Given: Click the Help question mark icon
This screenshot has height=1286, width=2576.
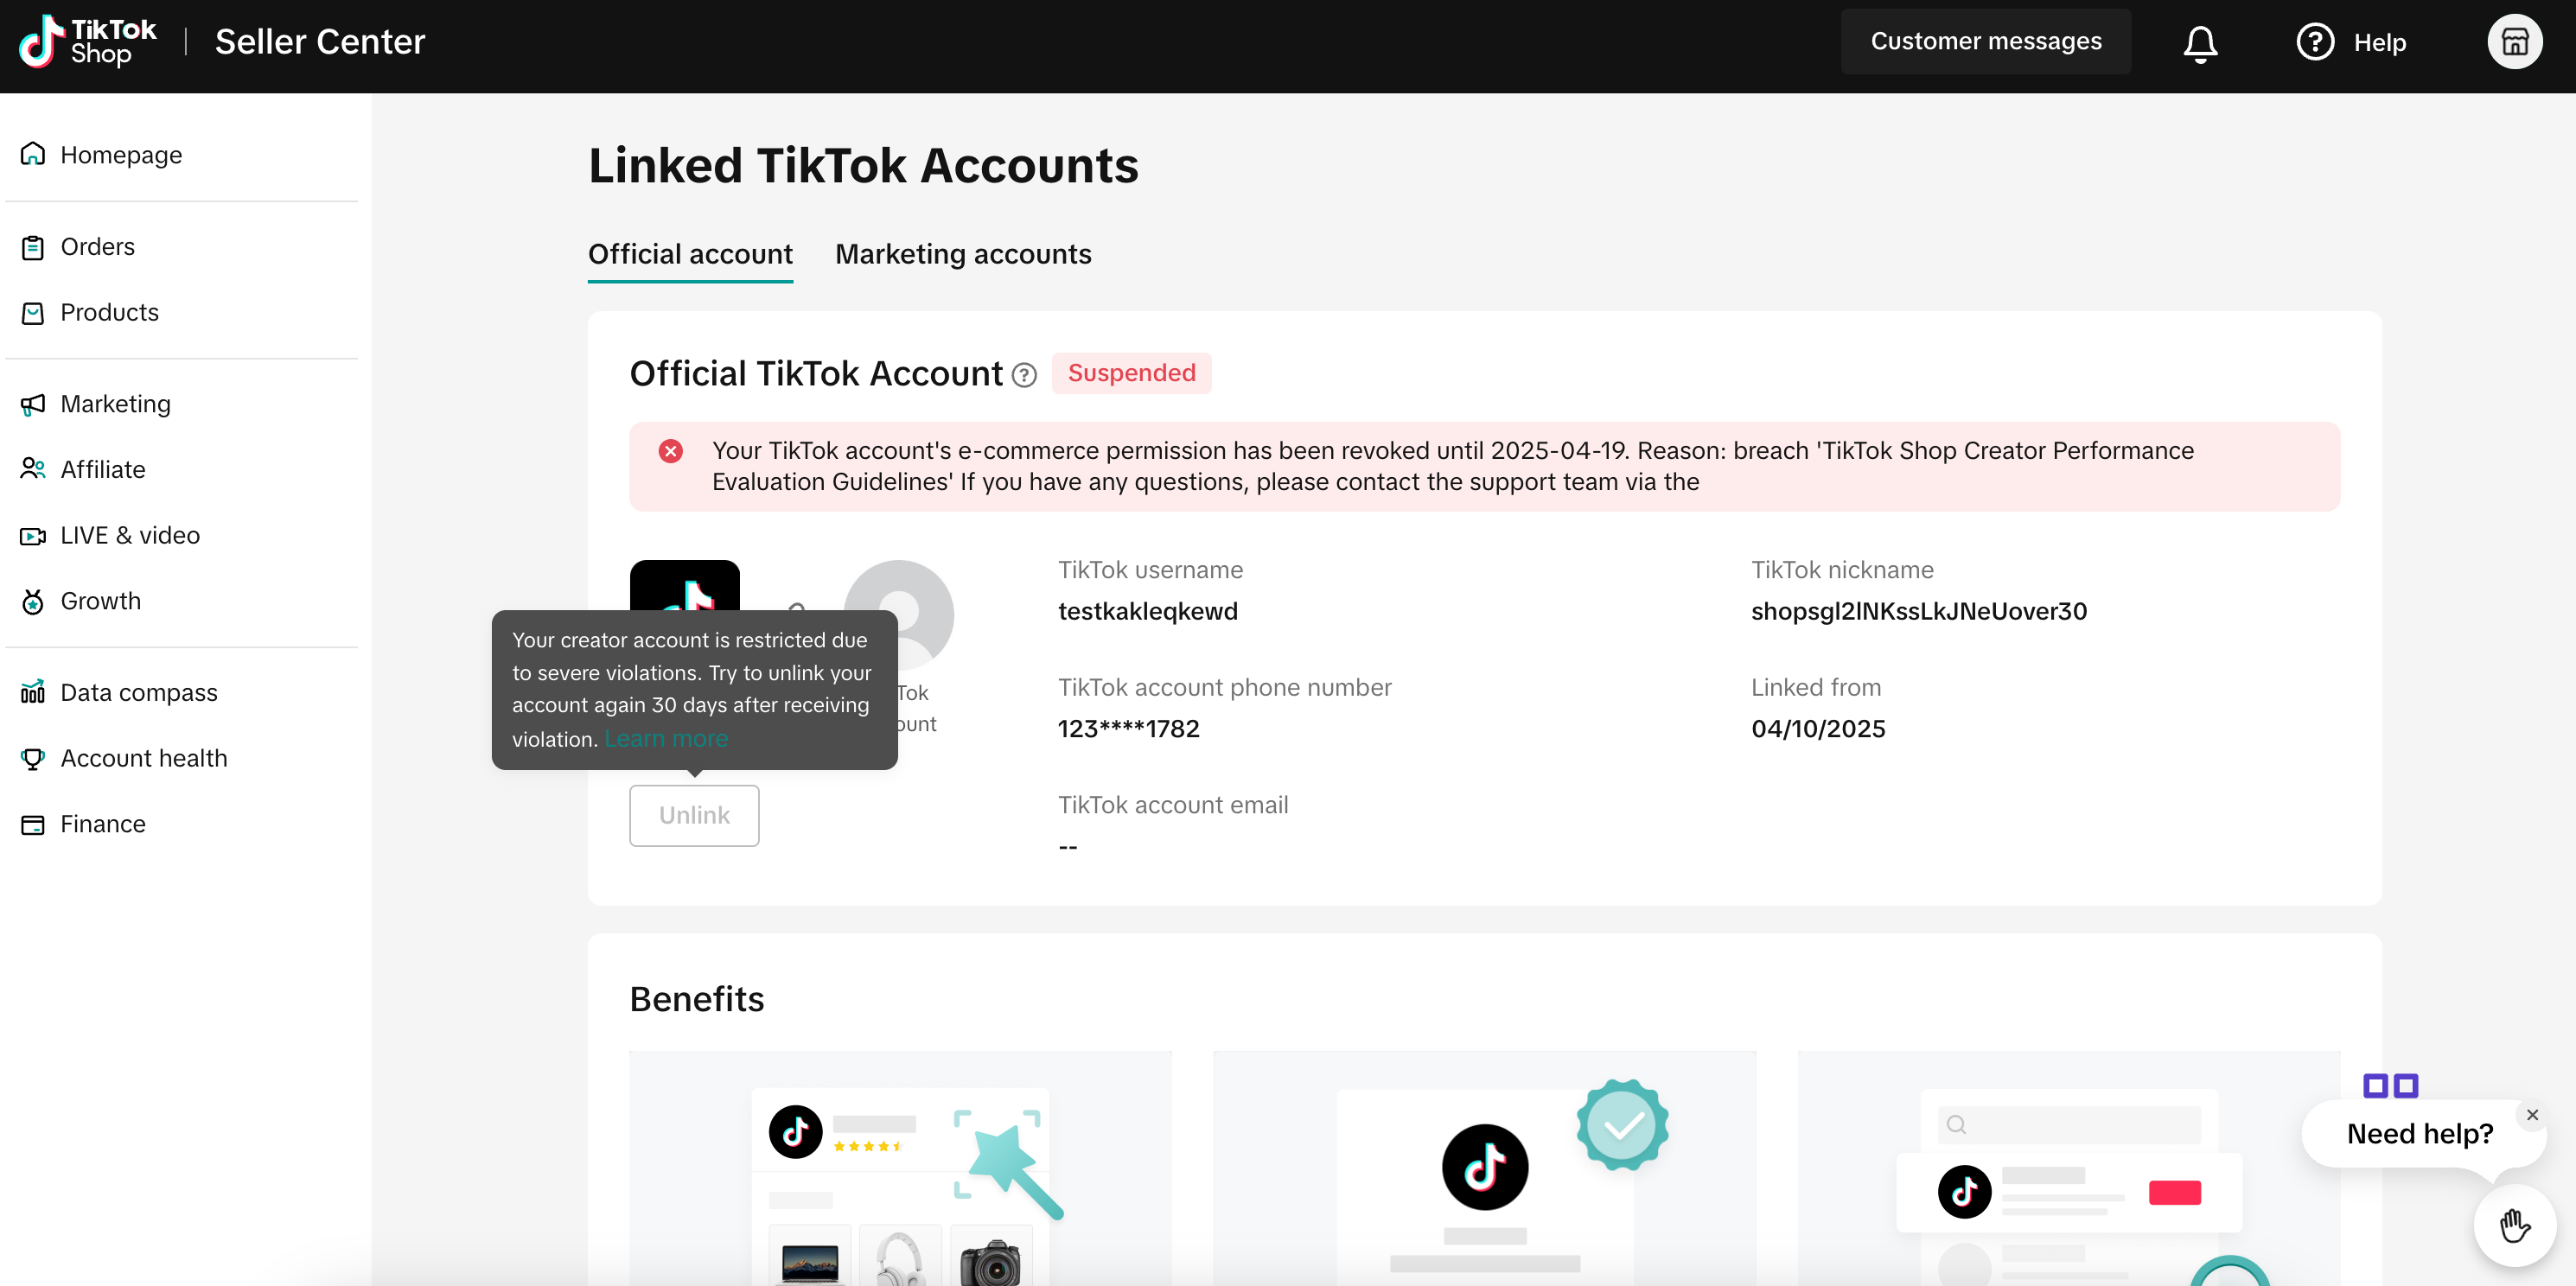Looking at the screenshot, I should pos(2314,42).
